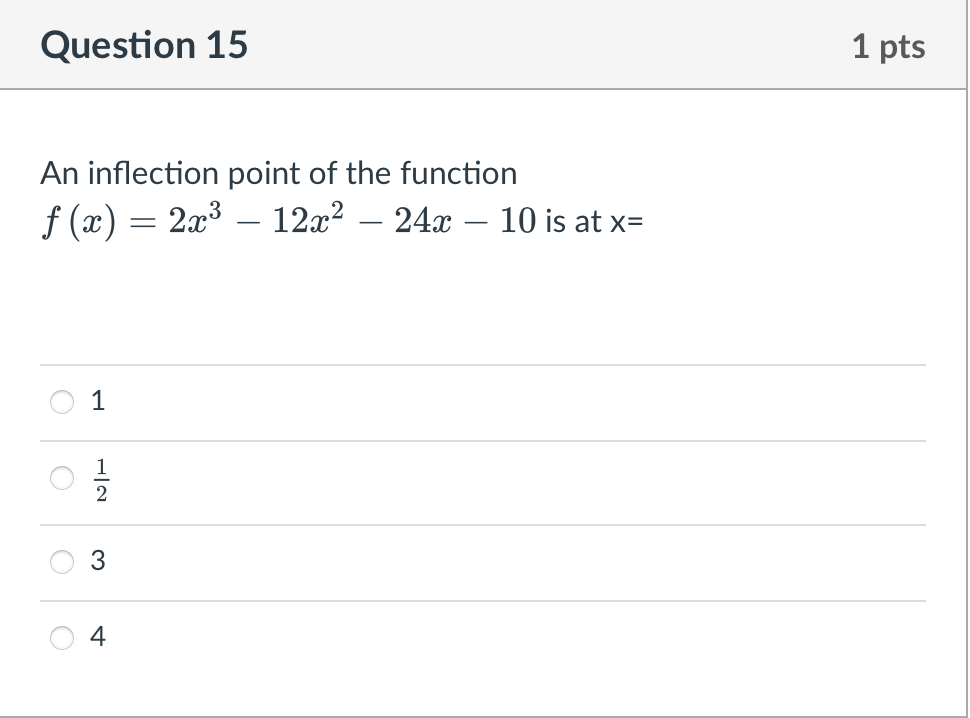Click the inflection point question text
This screenshot has height=718, width=970.
click(278, 173)
